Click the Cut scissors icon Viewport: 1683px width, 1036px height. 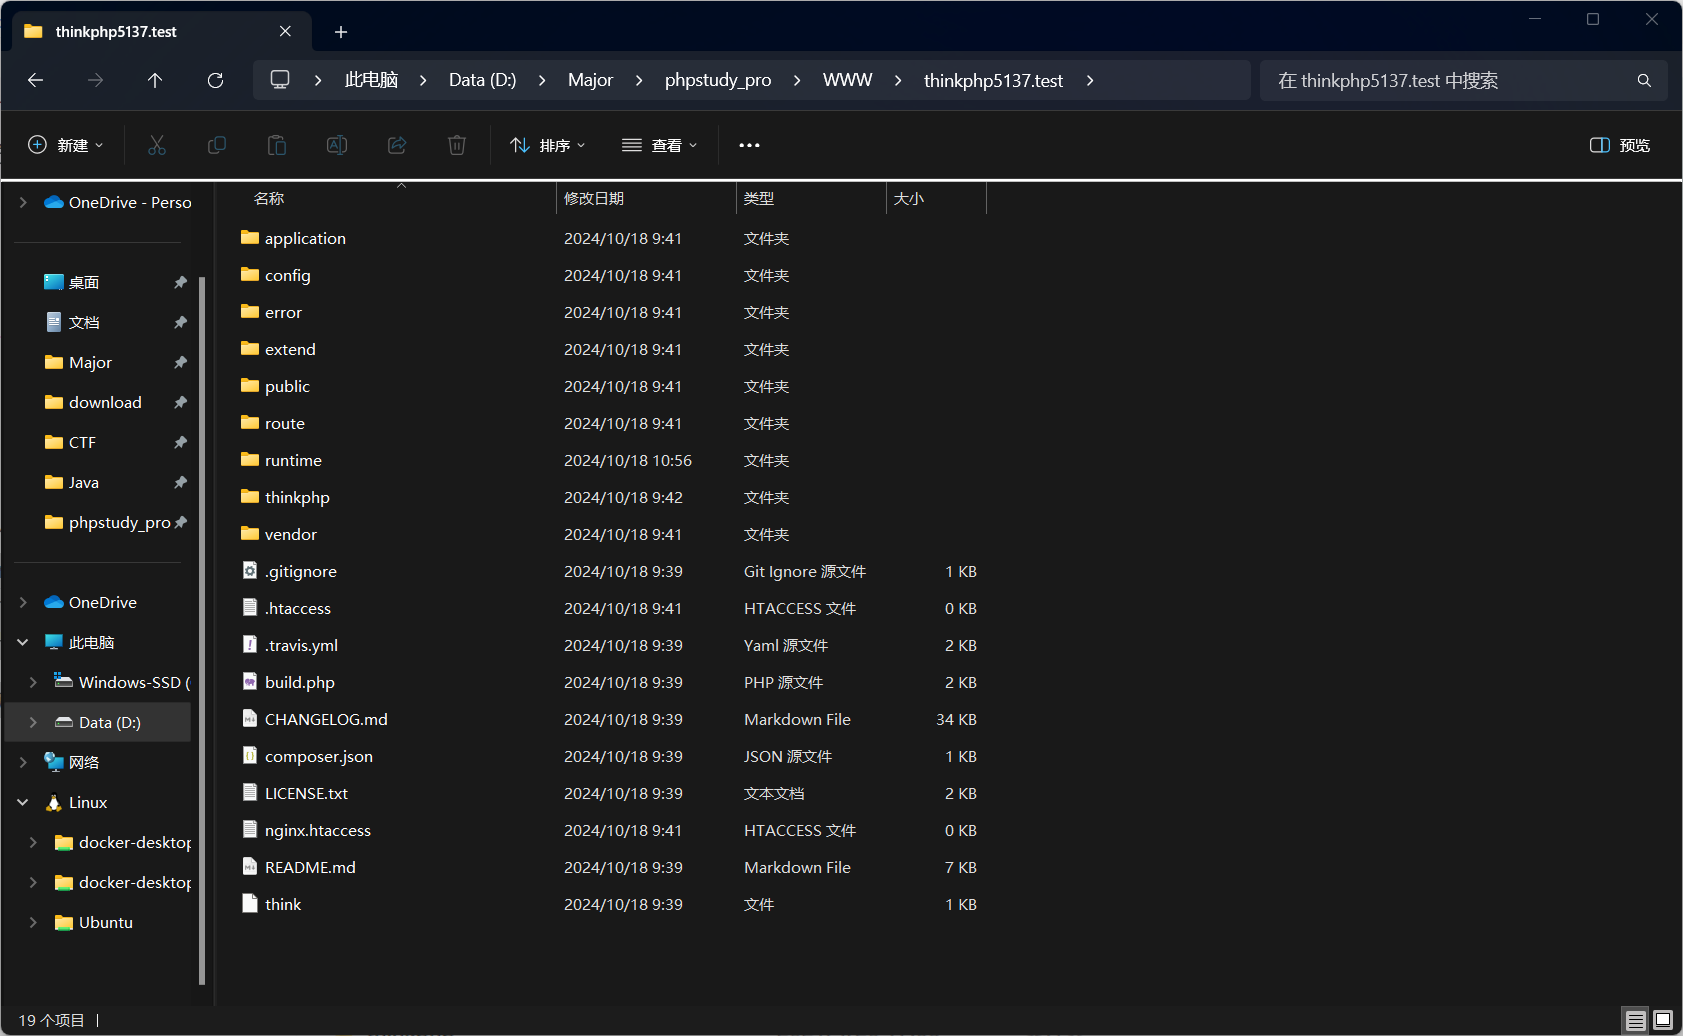(x=157, y=145)
